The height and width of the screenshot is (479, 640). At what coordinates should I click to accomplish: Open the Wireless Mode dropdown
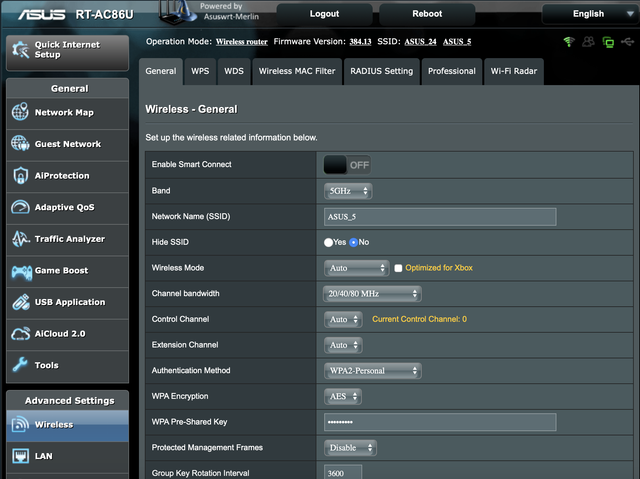point(356,268)
